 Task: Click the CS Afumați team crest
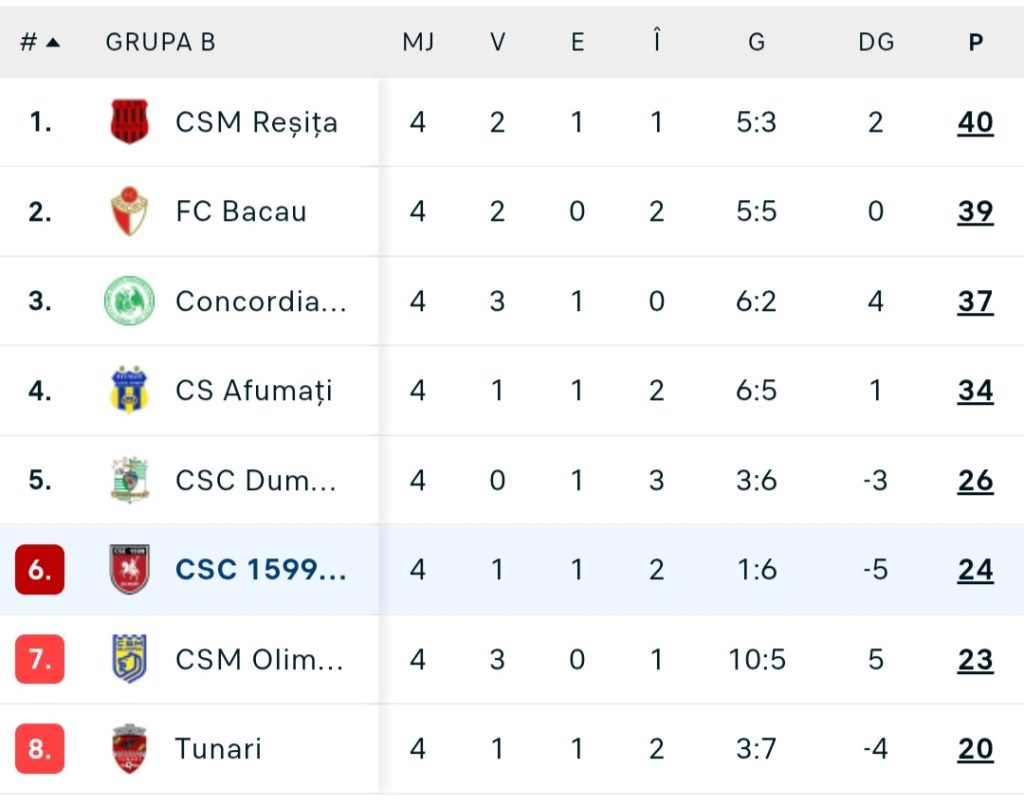(129, 390)
